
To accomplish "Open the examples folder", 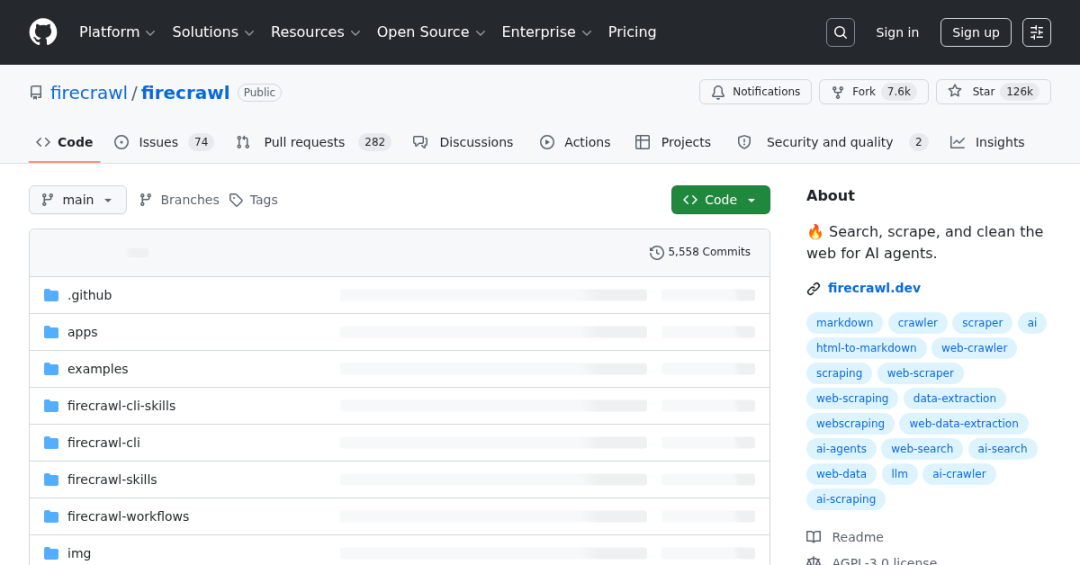I will (x=98, y=369).
